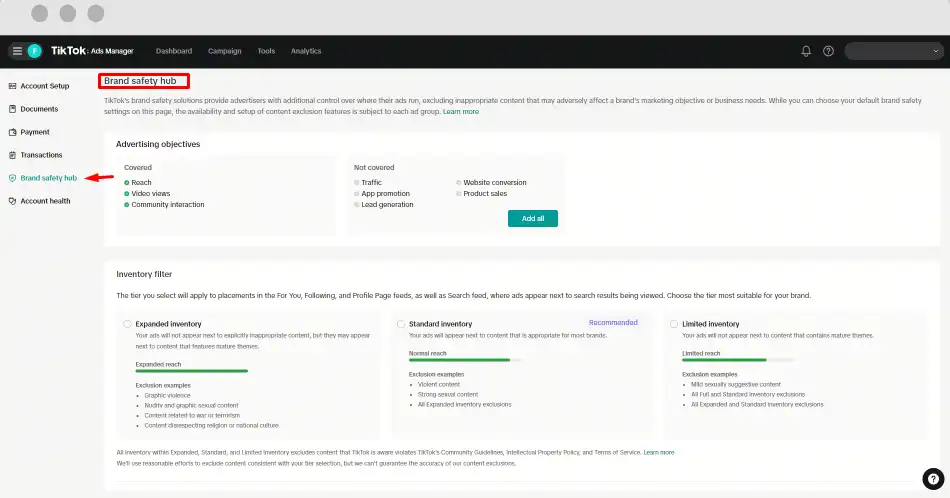Open the help question mark icon in header

click(x=828, y=51)
